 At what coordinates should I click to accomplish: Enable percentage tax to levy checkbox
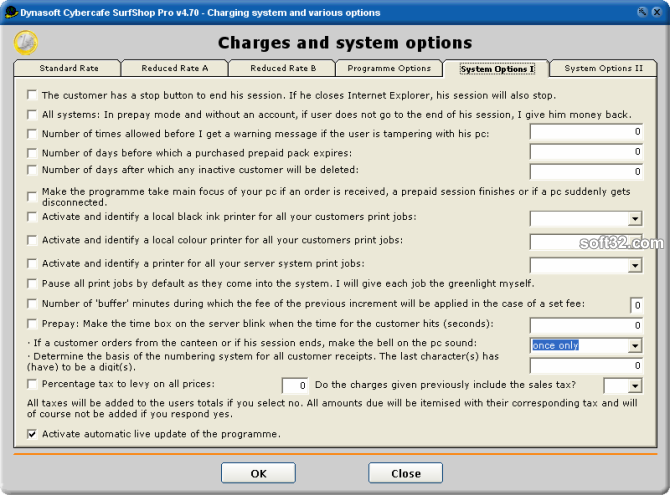pyautogui.click(x=32, y=384)
